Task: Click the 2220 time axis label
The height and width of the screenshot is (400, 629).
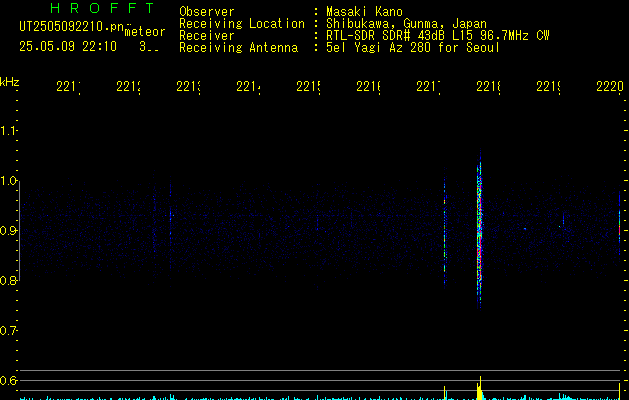Action: coord(610,87)
